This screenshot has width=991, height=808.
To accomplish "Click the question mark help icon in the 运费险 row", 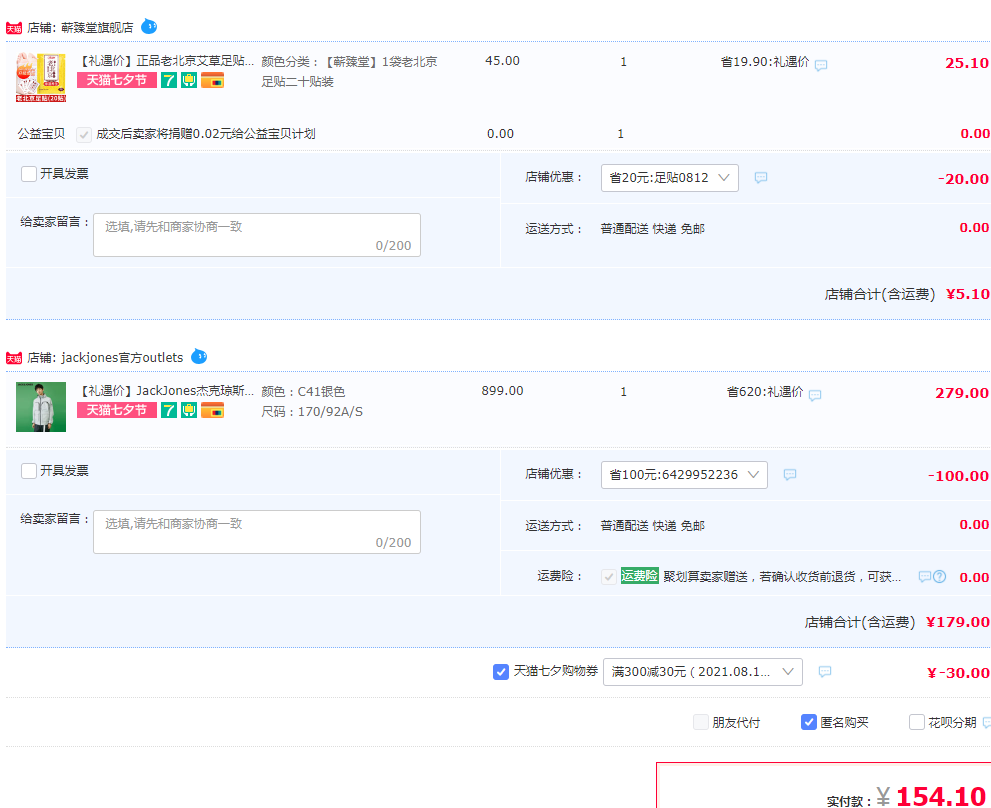I will (940, 577).
